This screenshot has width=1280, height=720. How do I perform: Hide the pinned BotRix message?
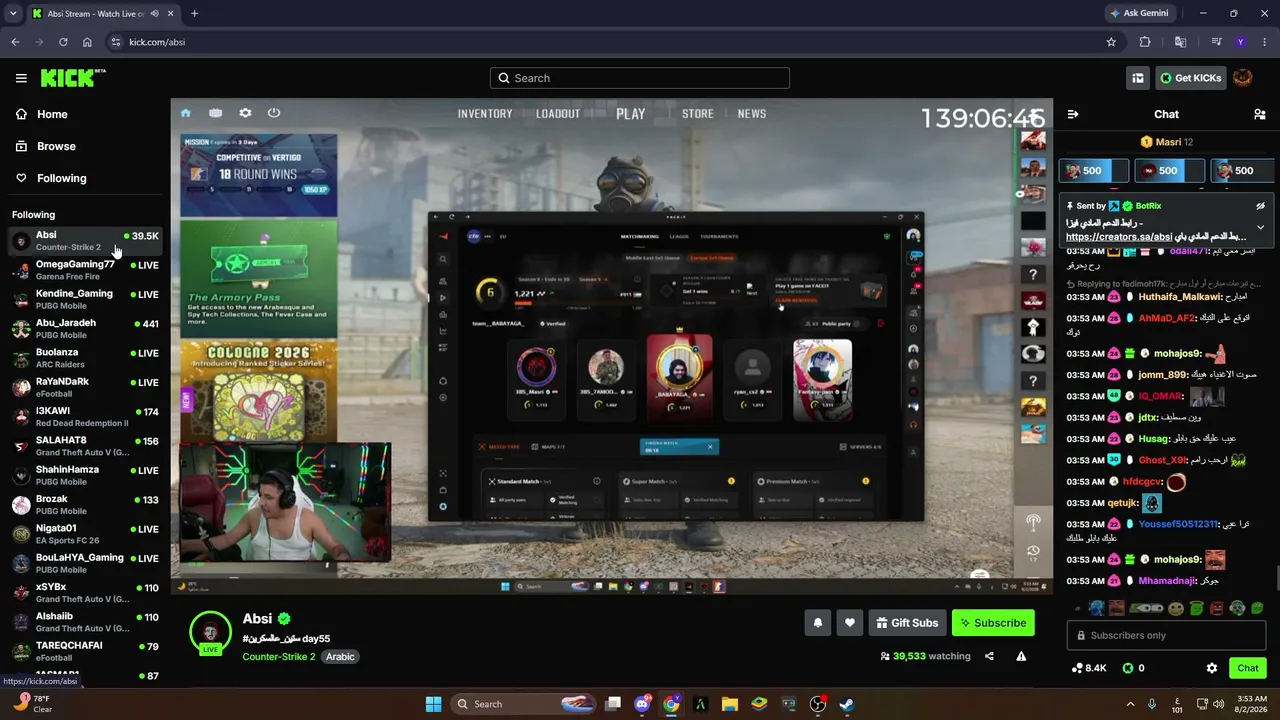click(x=1260, y=206)
